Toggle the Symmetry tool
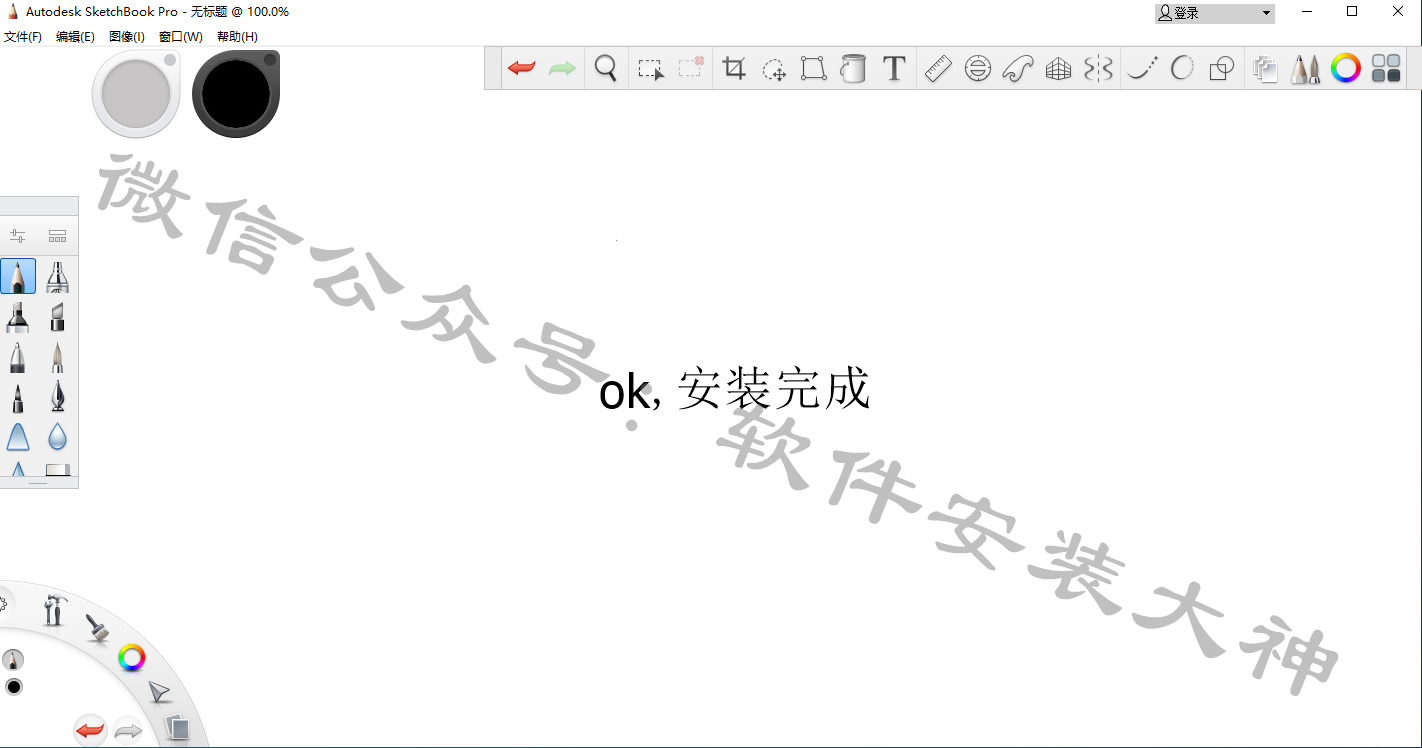 click(x=1098, y=68)
